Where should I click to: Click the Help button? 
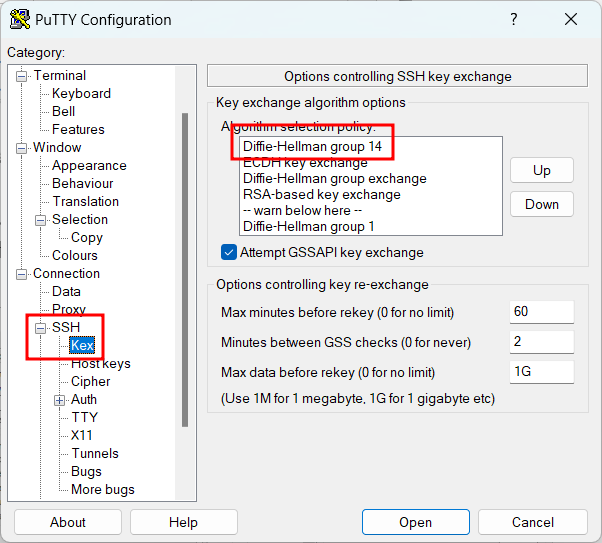184,522
